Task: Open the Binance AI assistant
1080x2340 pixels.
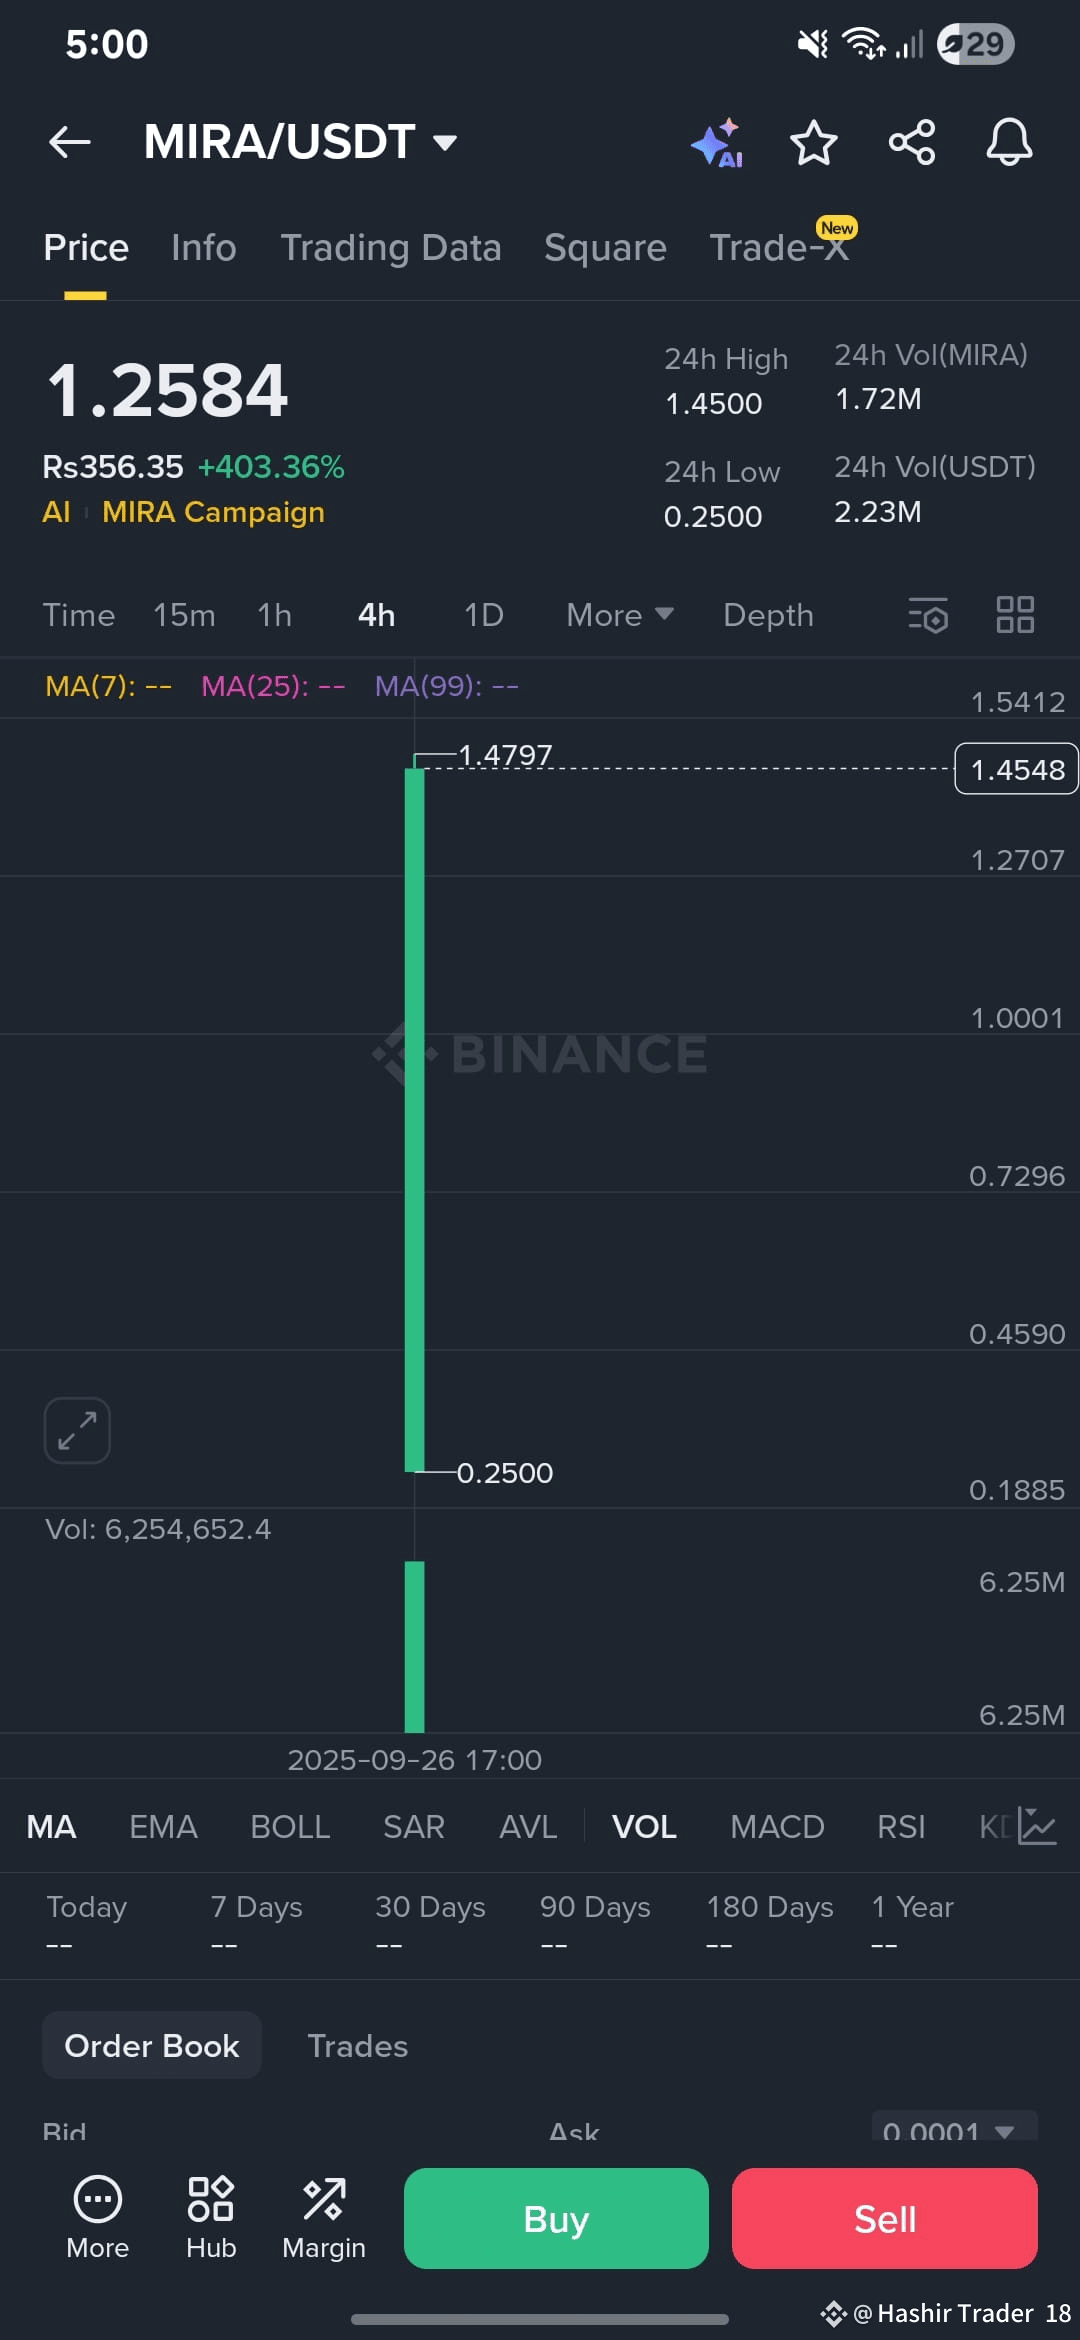Action: [x=716, y=142]
